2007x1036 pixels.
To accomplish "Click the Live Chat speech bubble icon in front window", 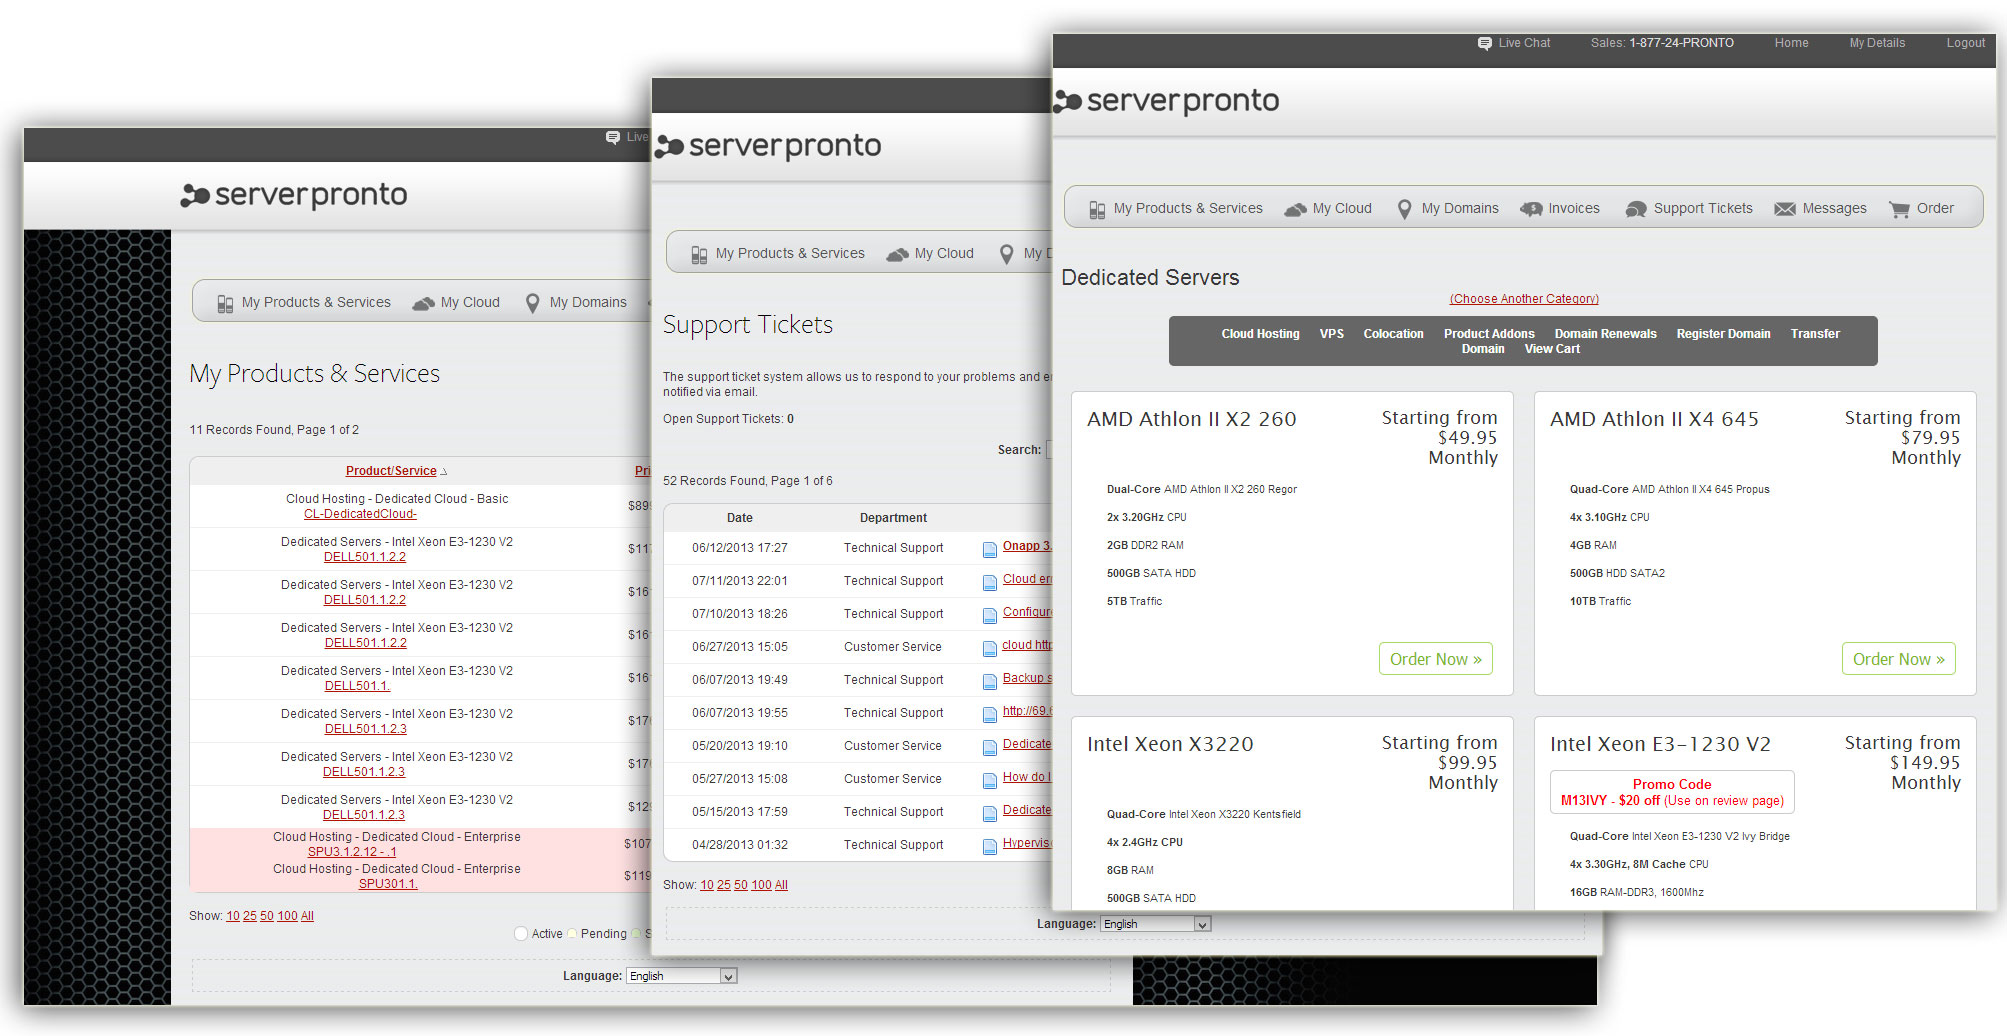I will pos(1485,43).
